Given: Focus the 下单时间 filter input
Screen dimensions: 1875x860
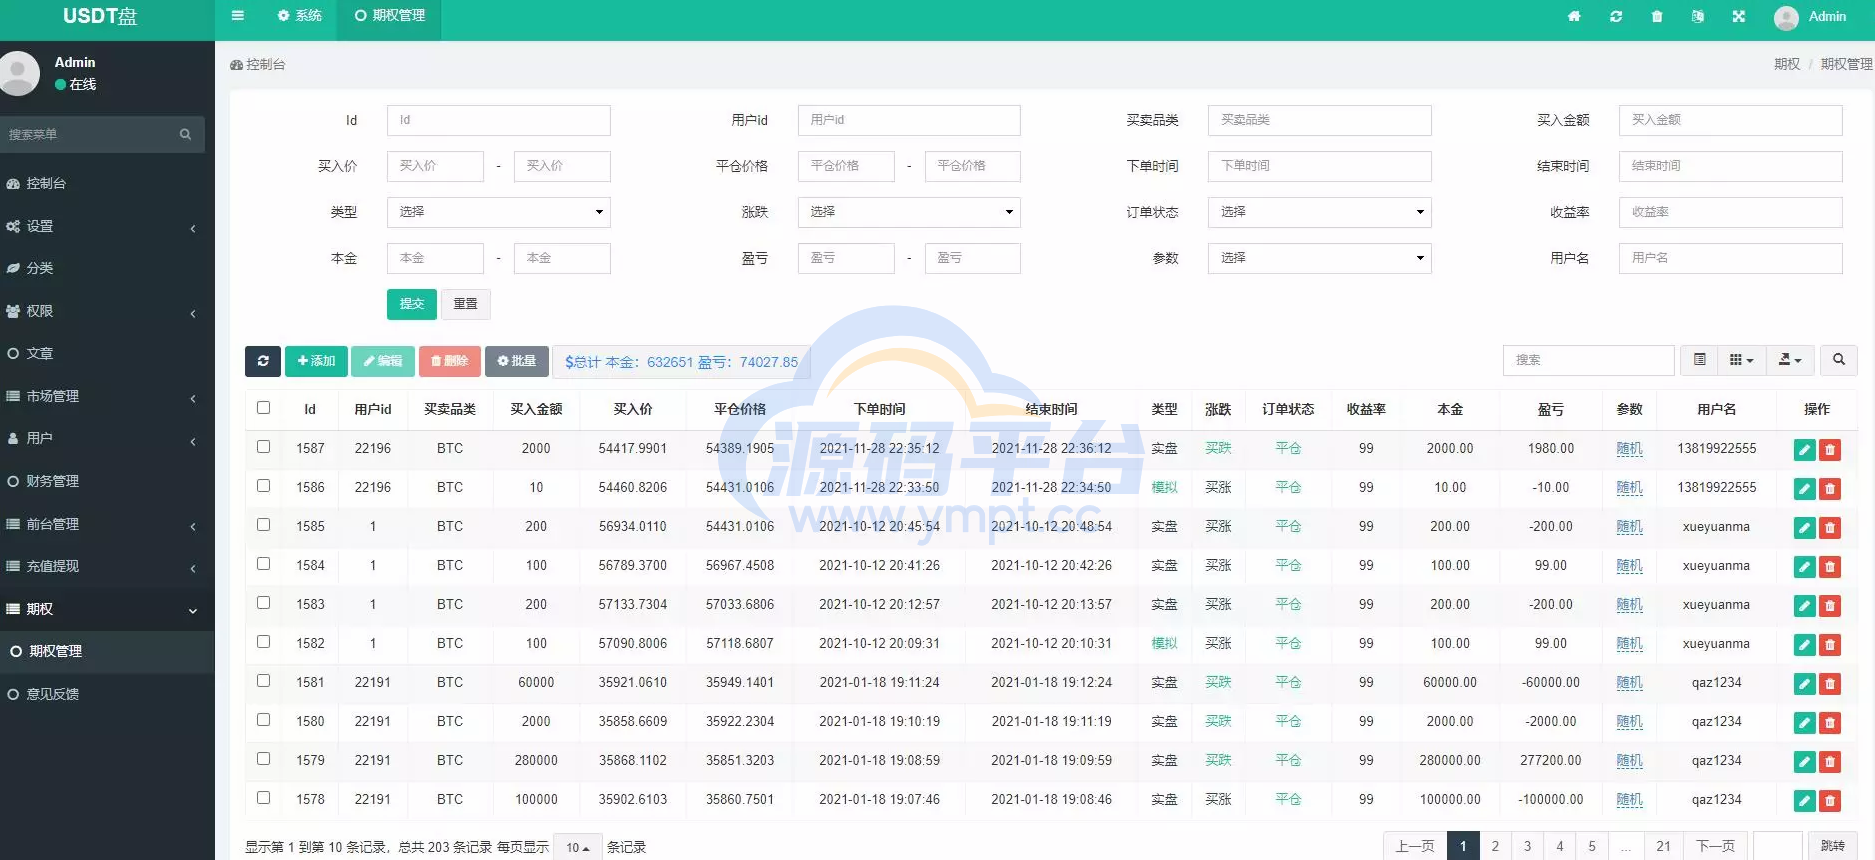Looking at the screenshot, I should [1319, 166].
